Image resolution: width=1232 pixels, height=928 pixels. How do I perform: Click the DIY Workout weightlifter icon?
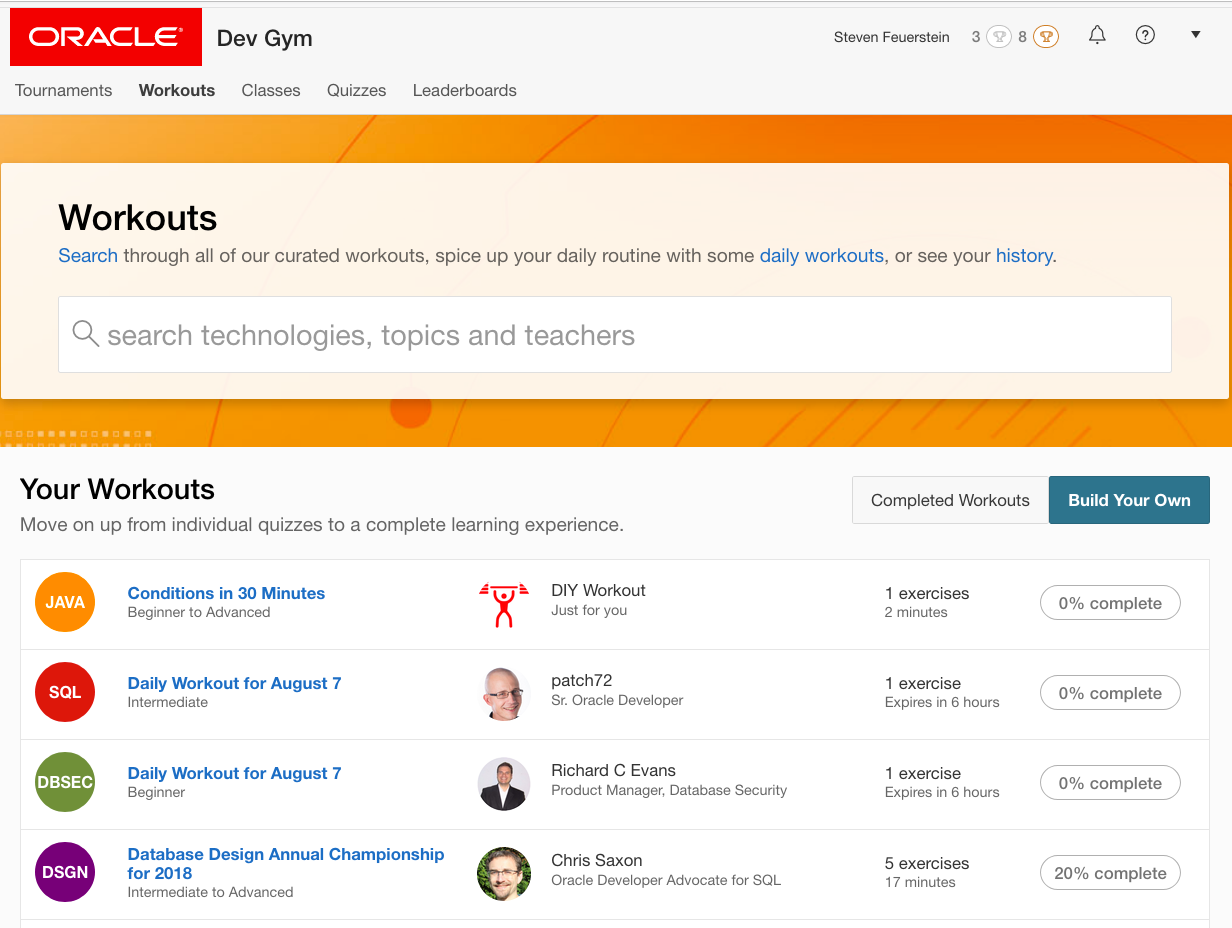point(504,604)
